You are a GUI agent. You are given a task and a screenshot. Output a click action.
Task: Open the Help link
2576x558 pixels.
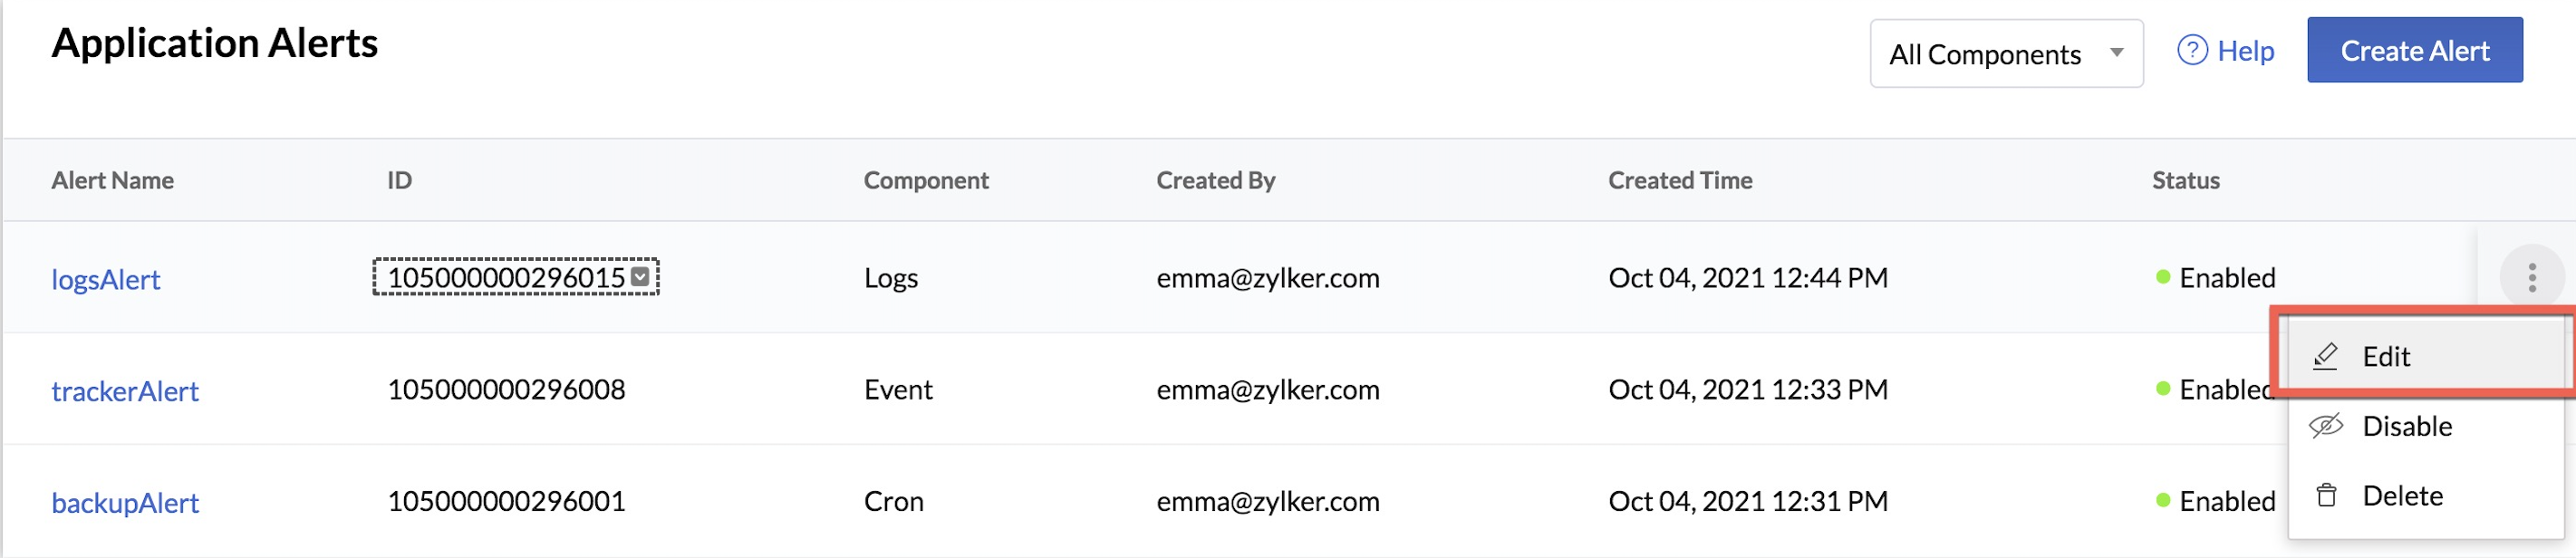click(x=2245, y=50)
